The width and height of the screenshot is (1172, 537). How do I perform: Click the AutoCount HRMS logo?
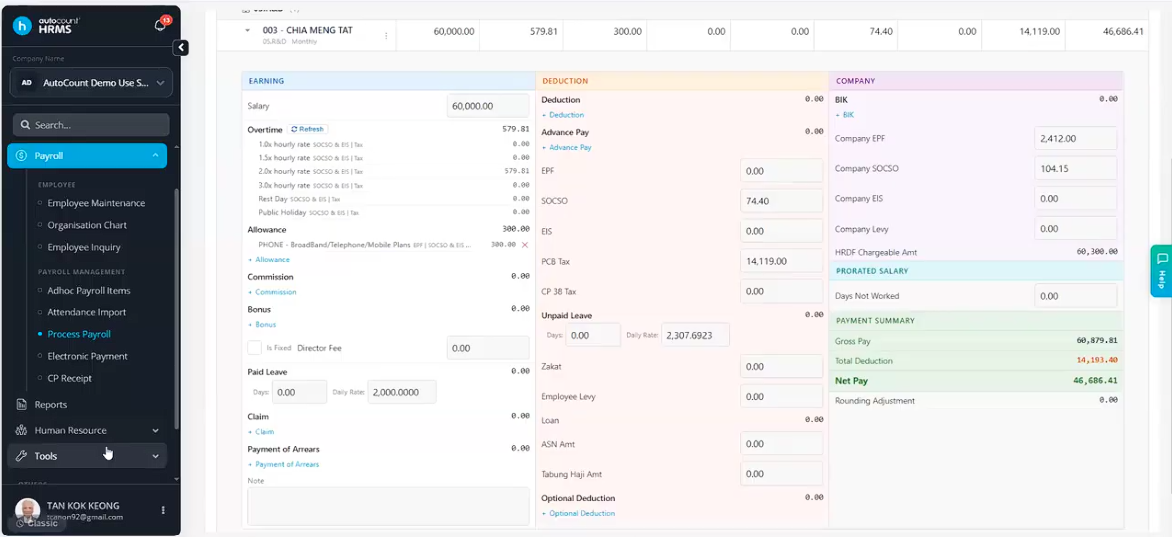tap(47, 25)
